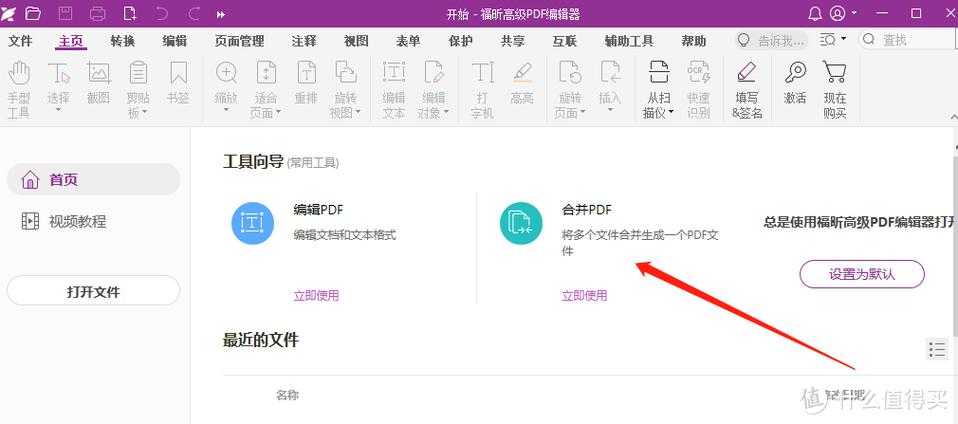Viewport: 958px width, 424px height.
Task: Expand the 编辑对象 dropdown arrow
Action: pos(447,112)
